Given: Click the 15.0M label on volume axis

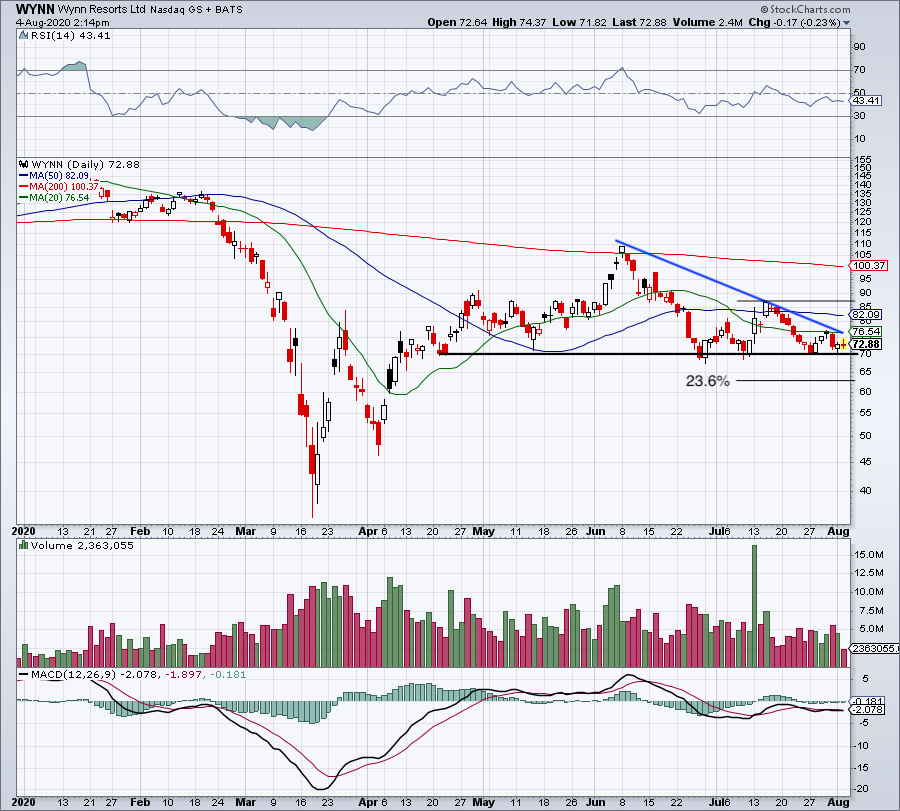Looking at the screenshot, I should pos(868,554).
